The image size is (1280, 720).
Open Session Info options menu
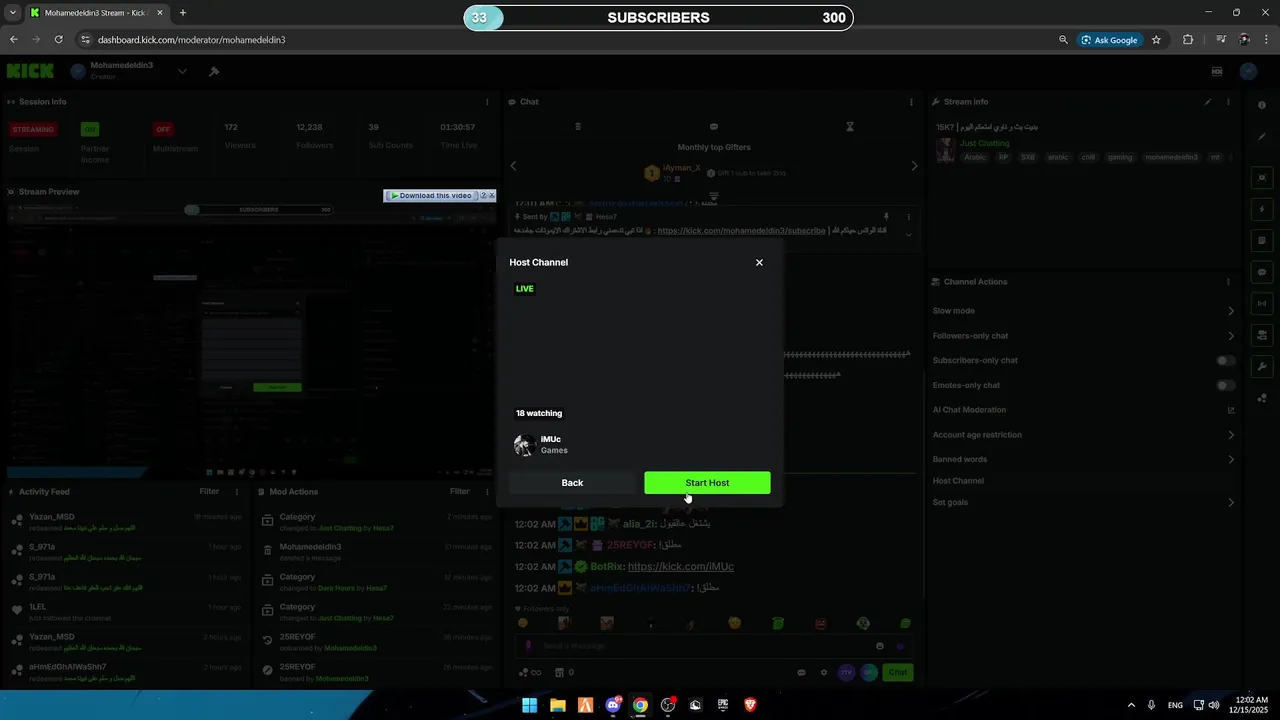click(x=487, y=102)
